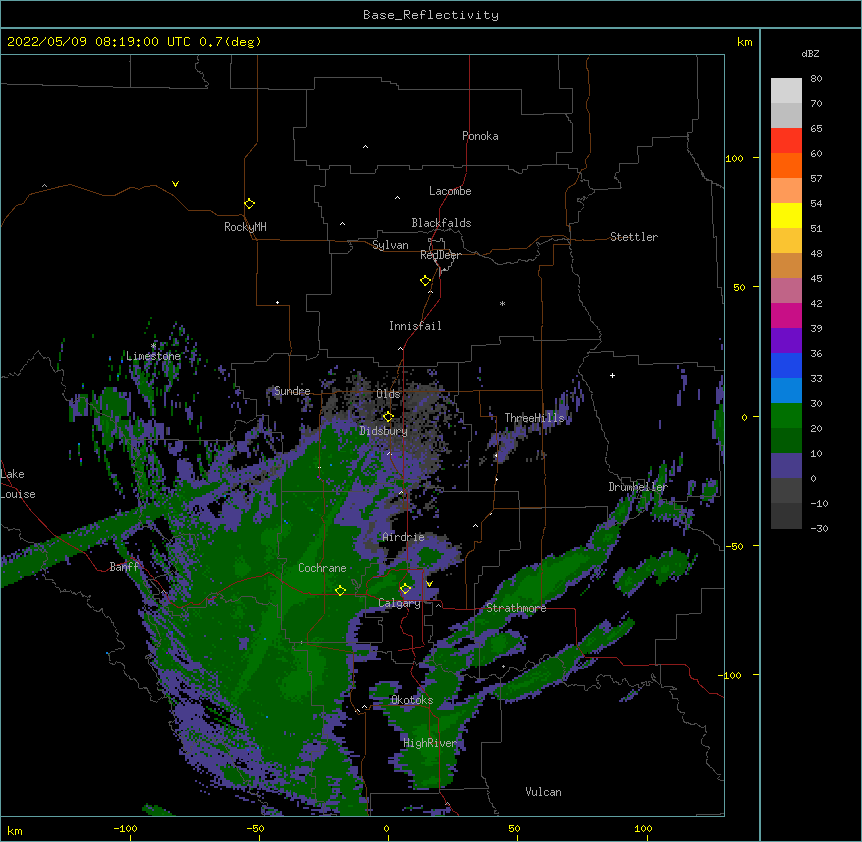This screenshot has height=842, width=862.
Task: Click the ThreeHills city label
Action: coord(534,418)
